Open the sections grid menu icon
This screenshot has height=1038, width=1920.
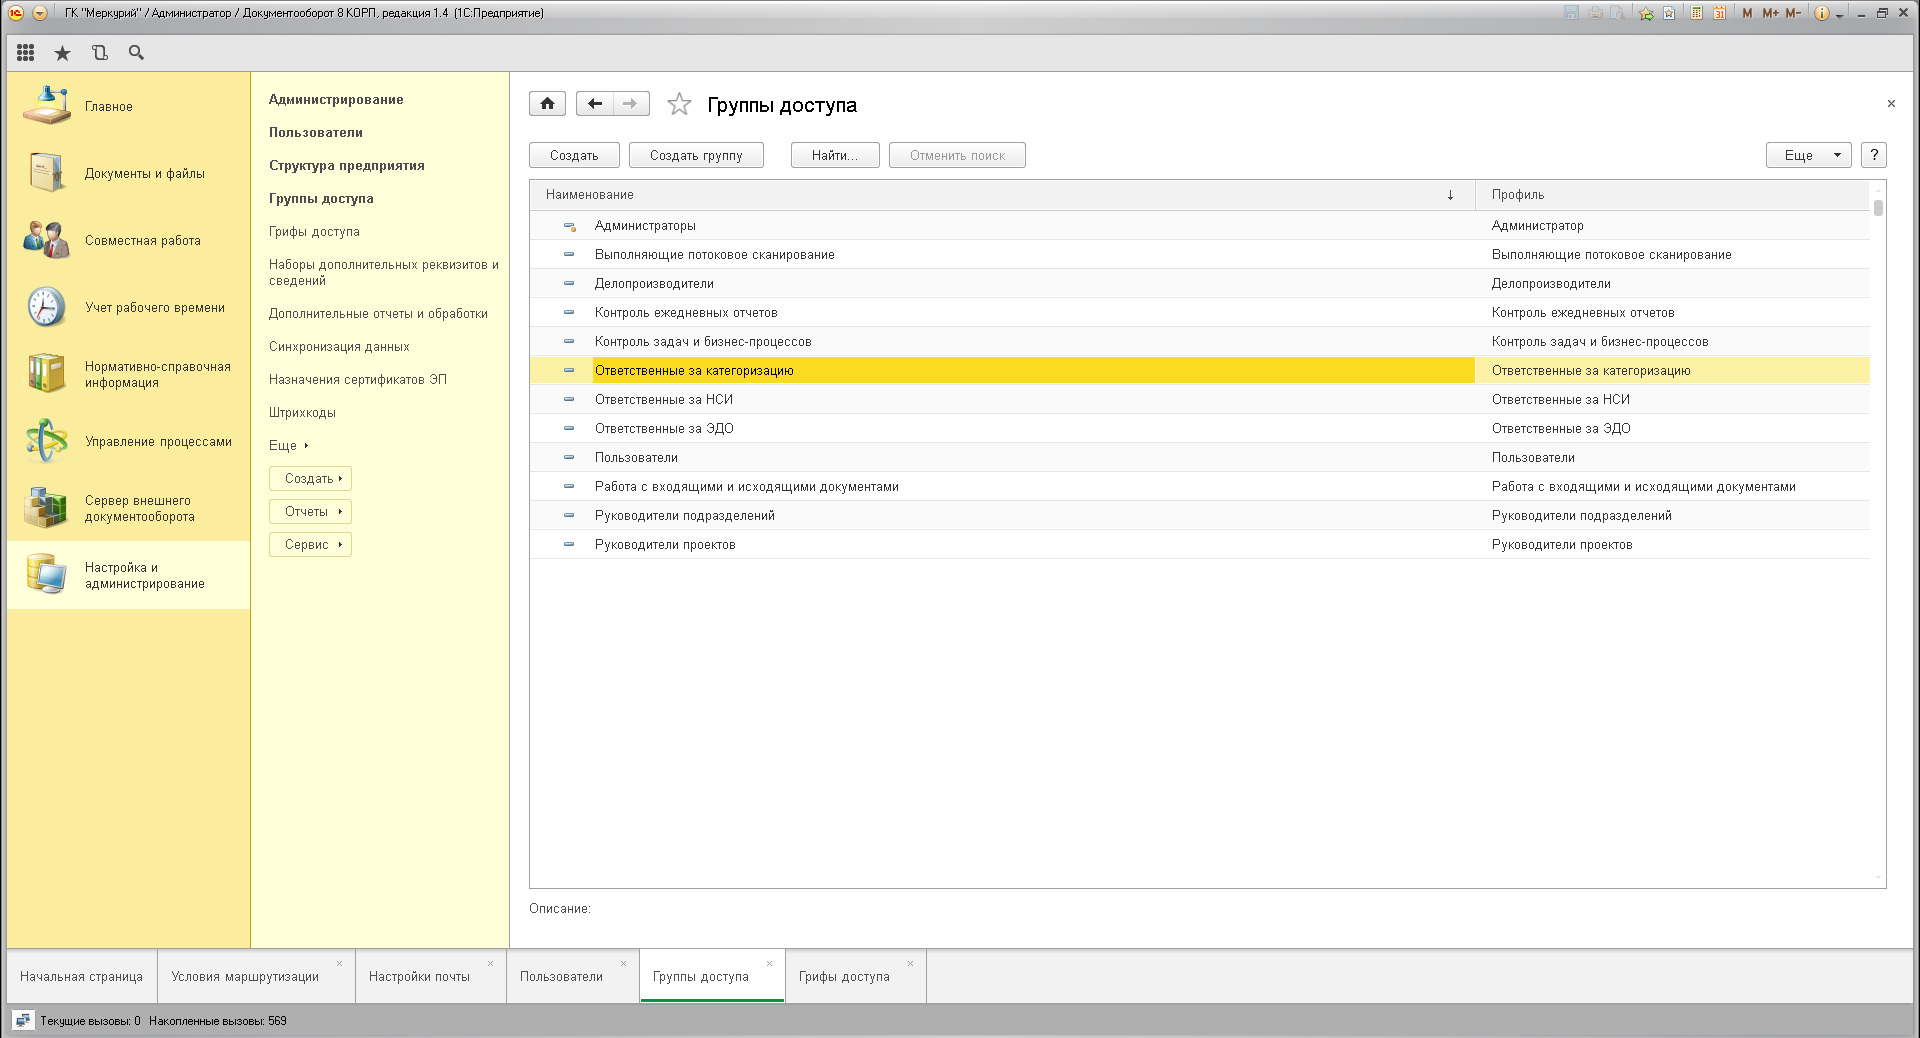pyautogui.click(x=26, y=53)
